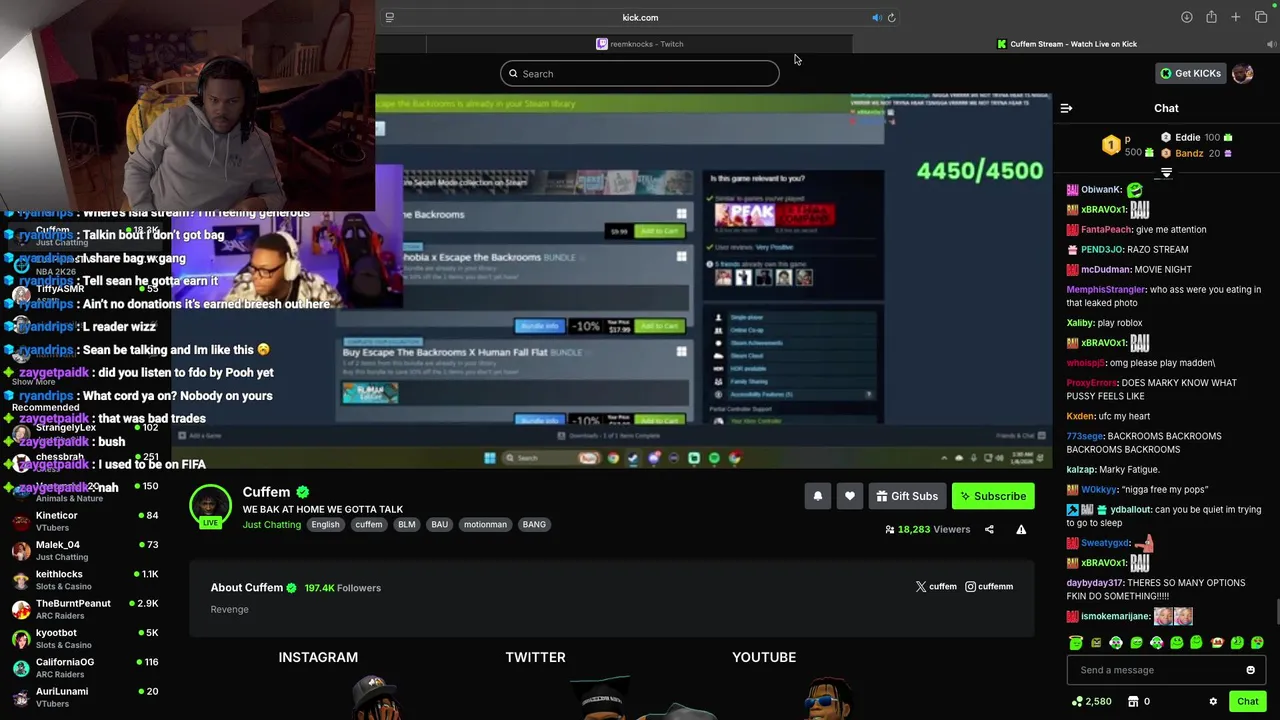Screen dimensions: 1280x720
Task: Open TheBurntPeanut channel in sidebar
Action: click(x=85, y=609)
